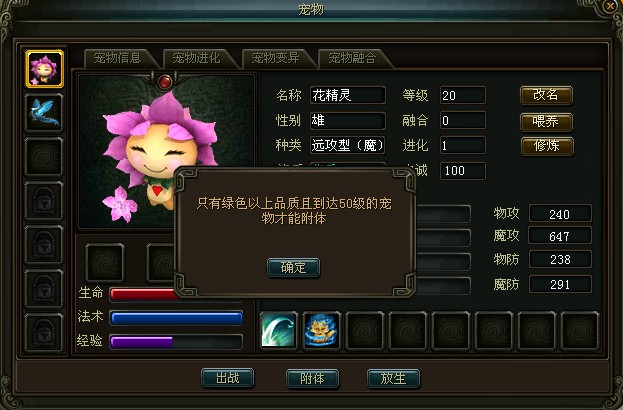Click the 喂养 feed button
623x410 pixels.
point(546,121)
